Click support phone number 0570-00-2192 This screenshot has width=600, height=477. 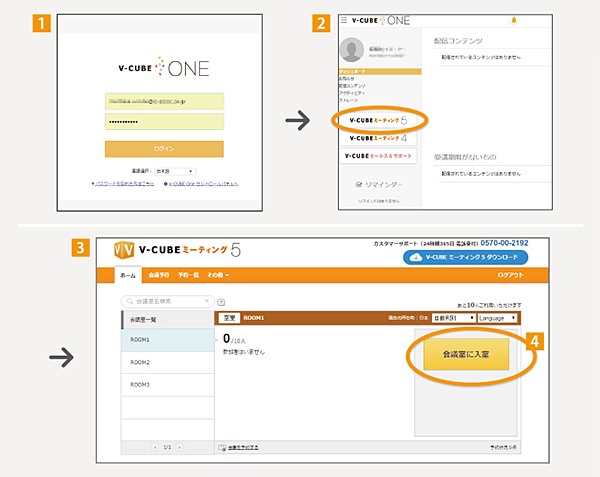(x=504, y=243)
